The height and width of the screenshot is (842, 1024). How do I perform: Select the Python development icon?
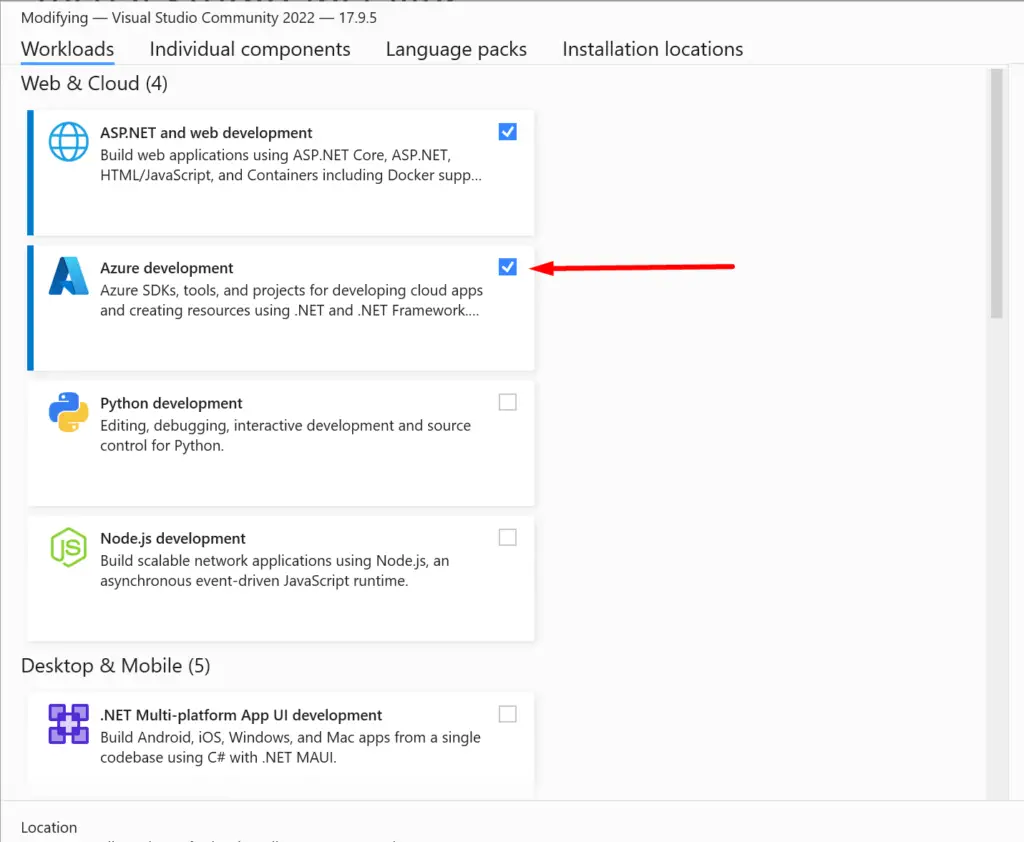[x=67, y=412]
